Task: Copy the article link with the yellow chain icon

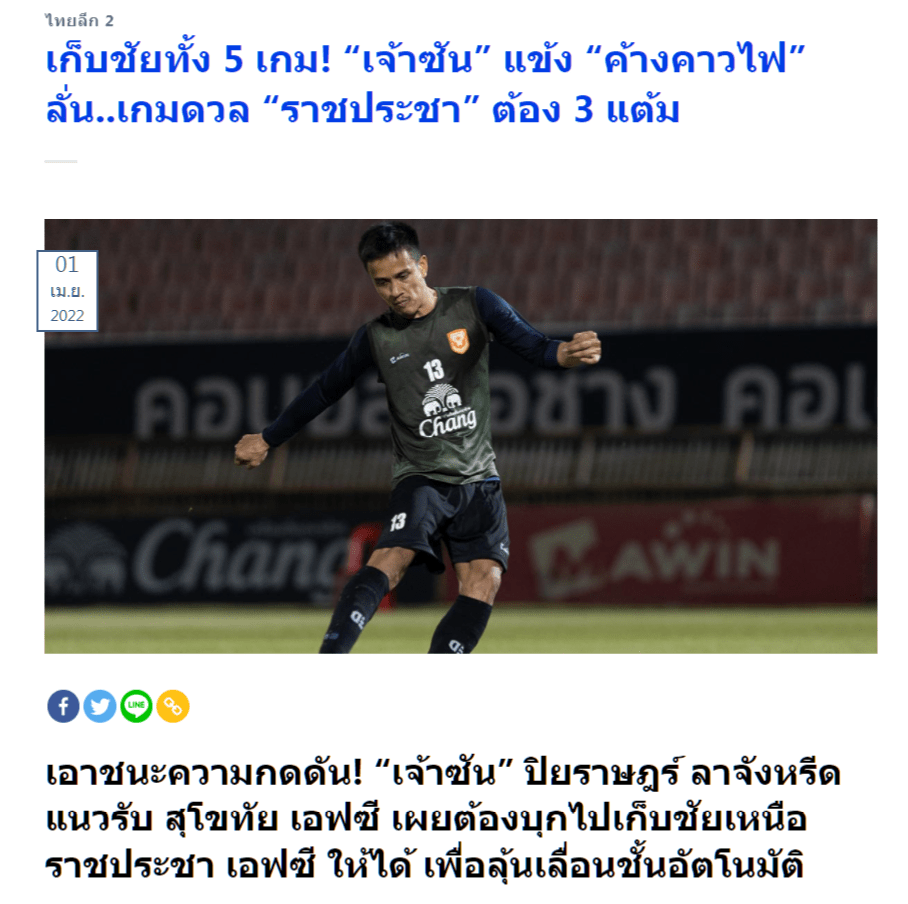Action: click(173, 706)
